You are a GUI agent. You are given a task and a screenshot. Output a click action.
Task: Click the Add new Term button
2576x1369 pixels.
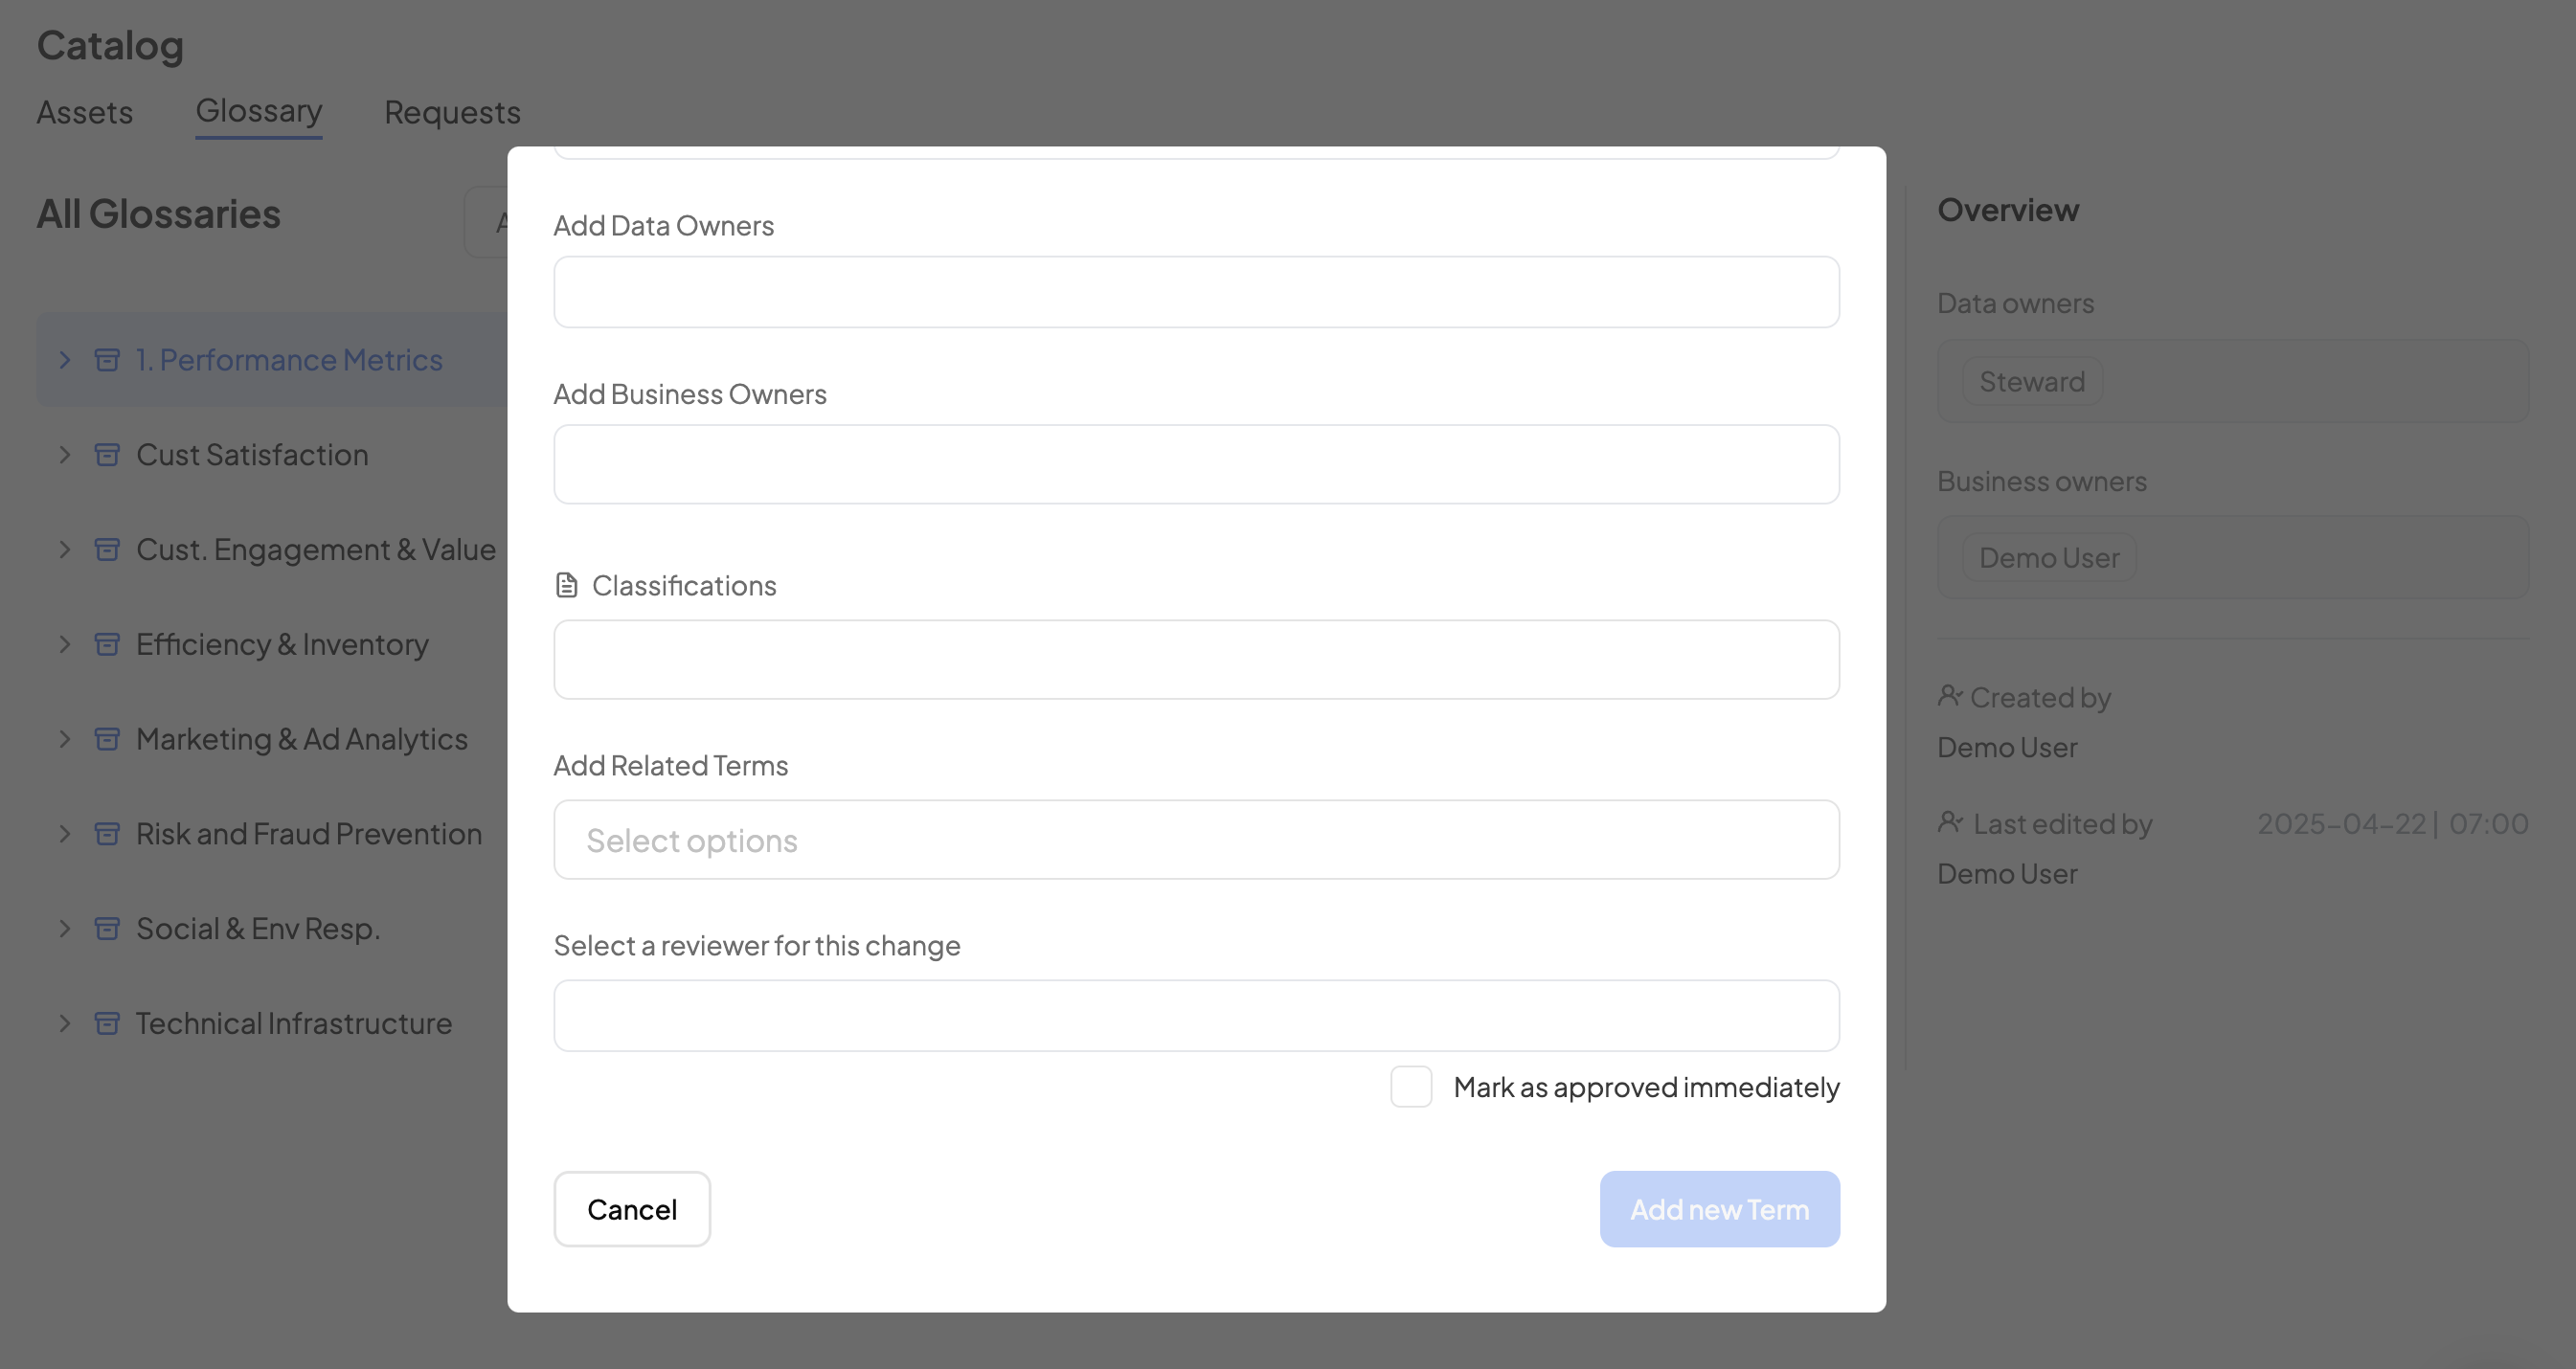(x=1719, y=1209)
